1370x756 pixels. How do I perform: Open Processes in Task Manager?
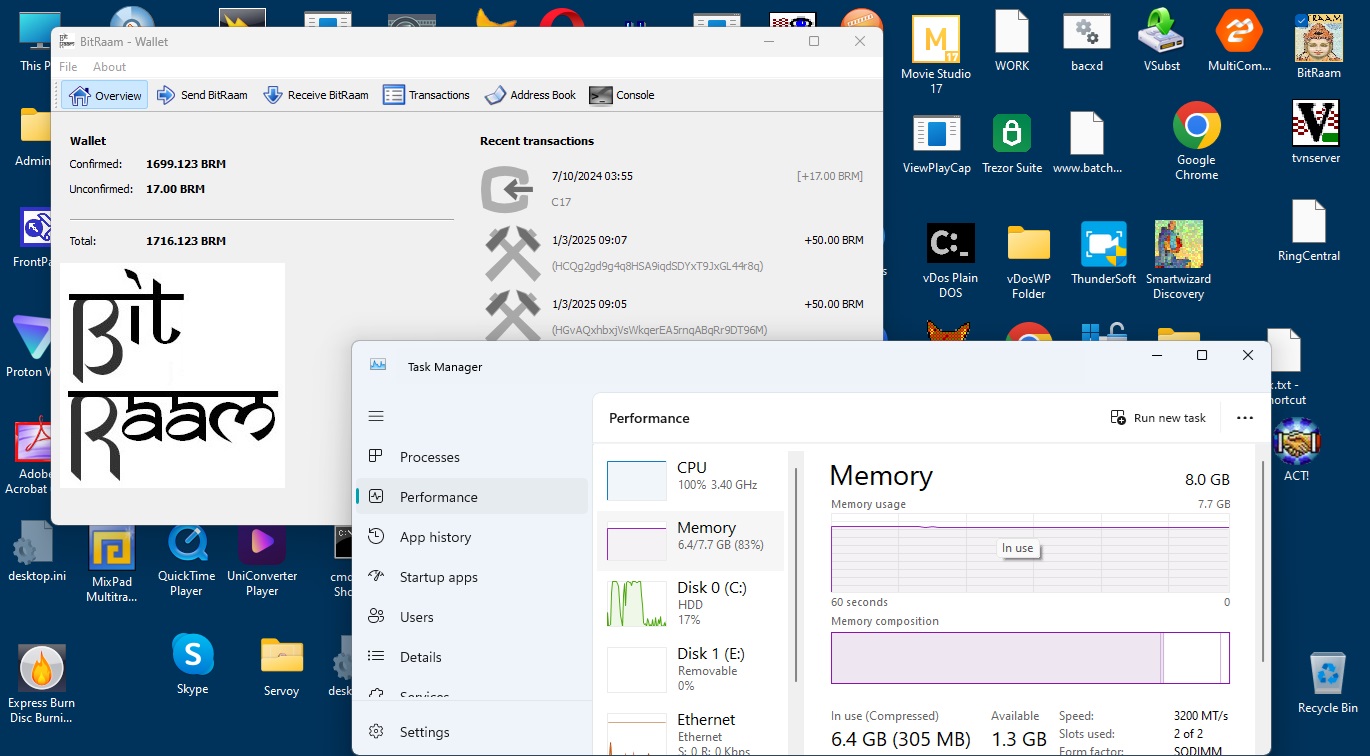pyautogui.click(x=472, y=457)
